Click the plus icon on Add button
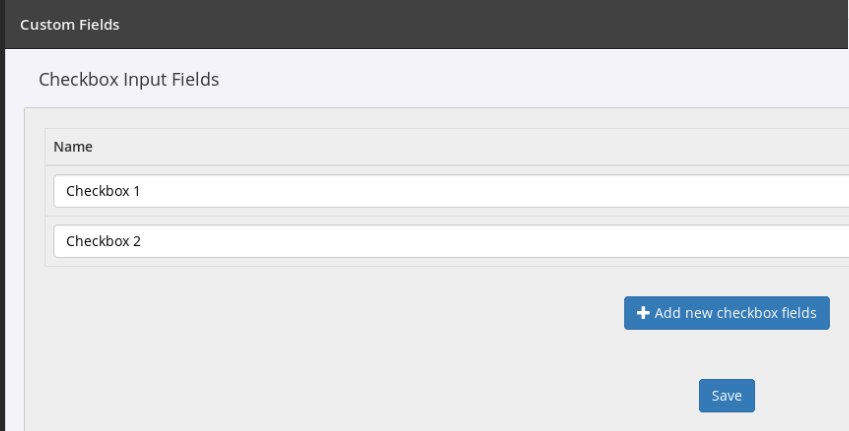849x431 pixels. (x=643, y=313)
